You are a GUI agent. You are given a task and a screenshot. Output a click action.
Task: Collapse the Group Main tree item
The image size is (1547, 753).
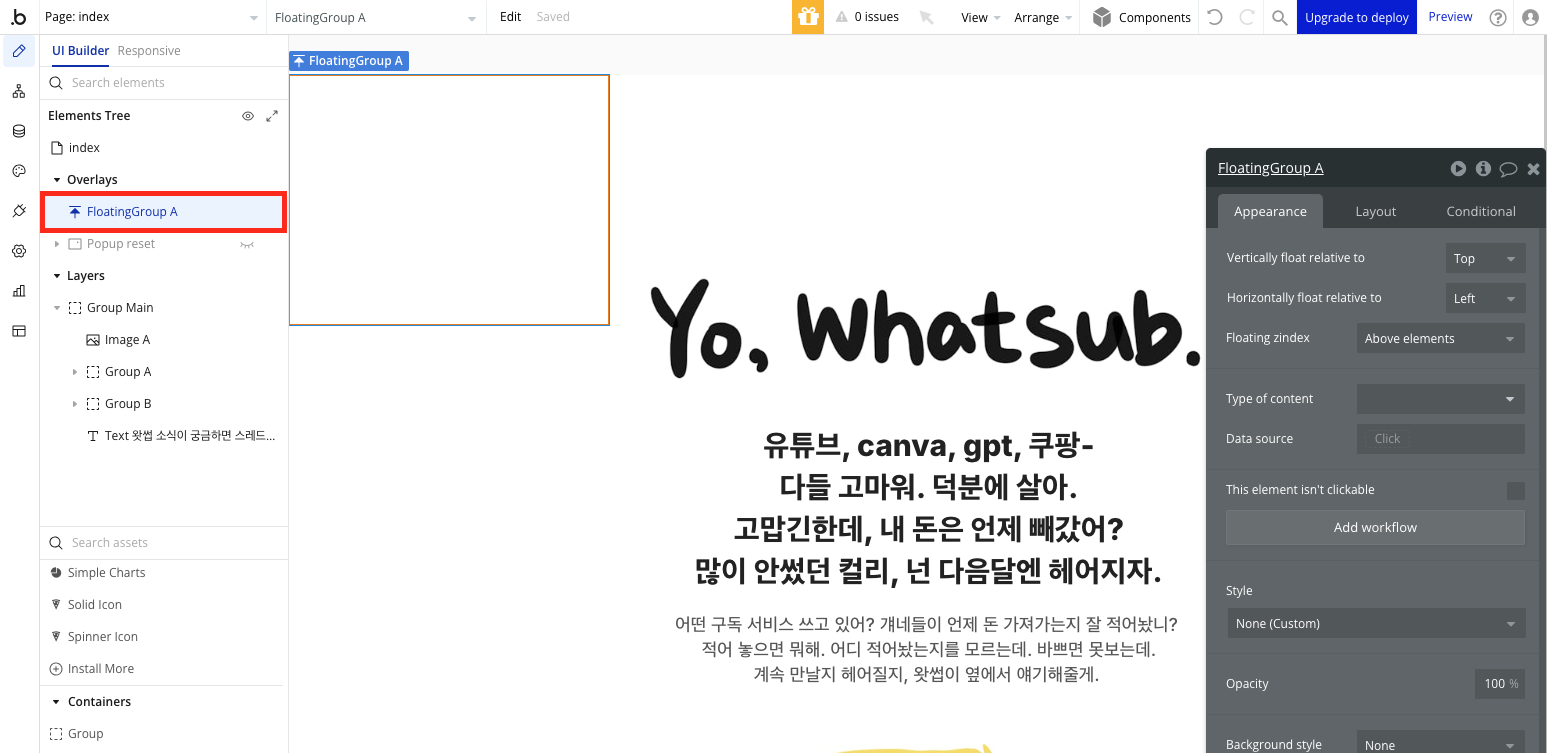pyautogui.click(x=57, y=308)
